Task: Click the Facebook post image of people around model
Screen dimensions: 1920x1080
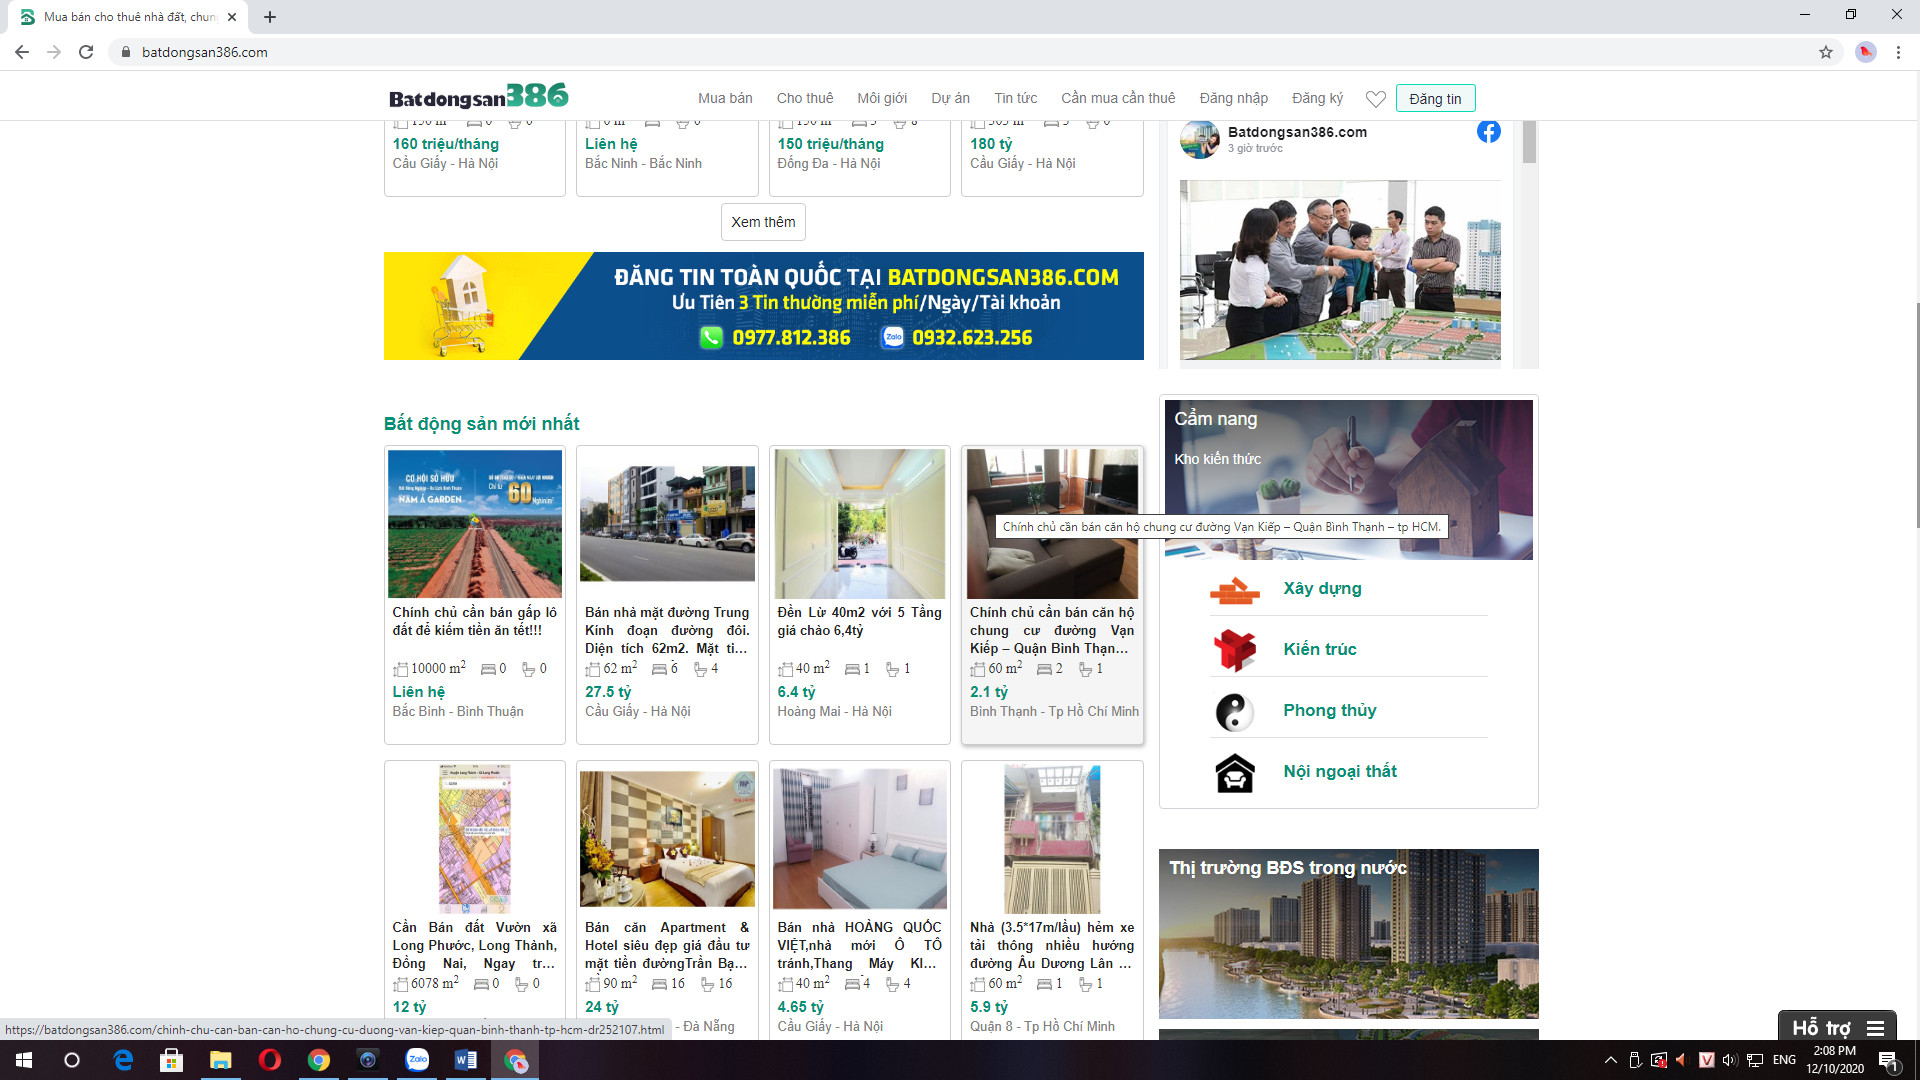Action: tap(1340, 270)
